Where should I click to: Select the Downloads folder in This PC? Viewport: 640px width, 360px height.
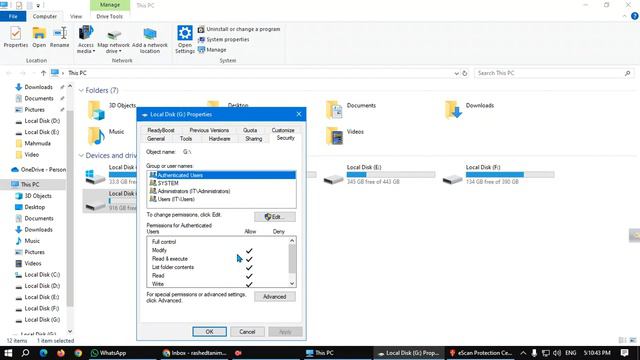tap(469, 109)
